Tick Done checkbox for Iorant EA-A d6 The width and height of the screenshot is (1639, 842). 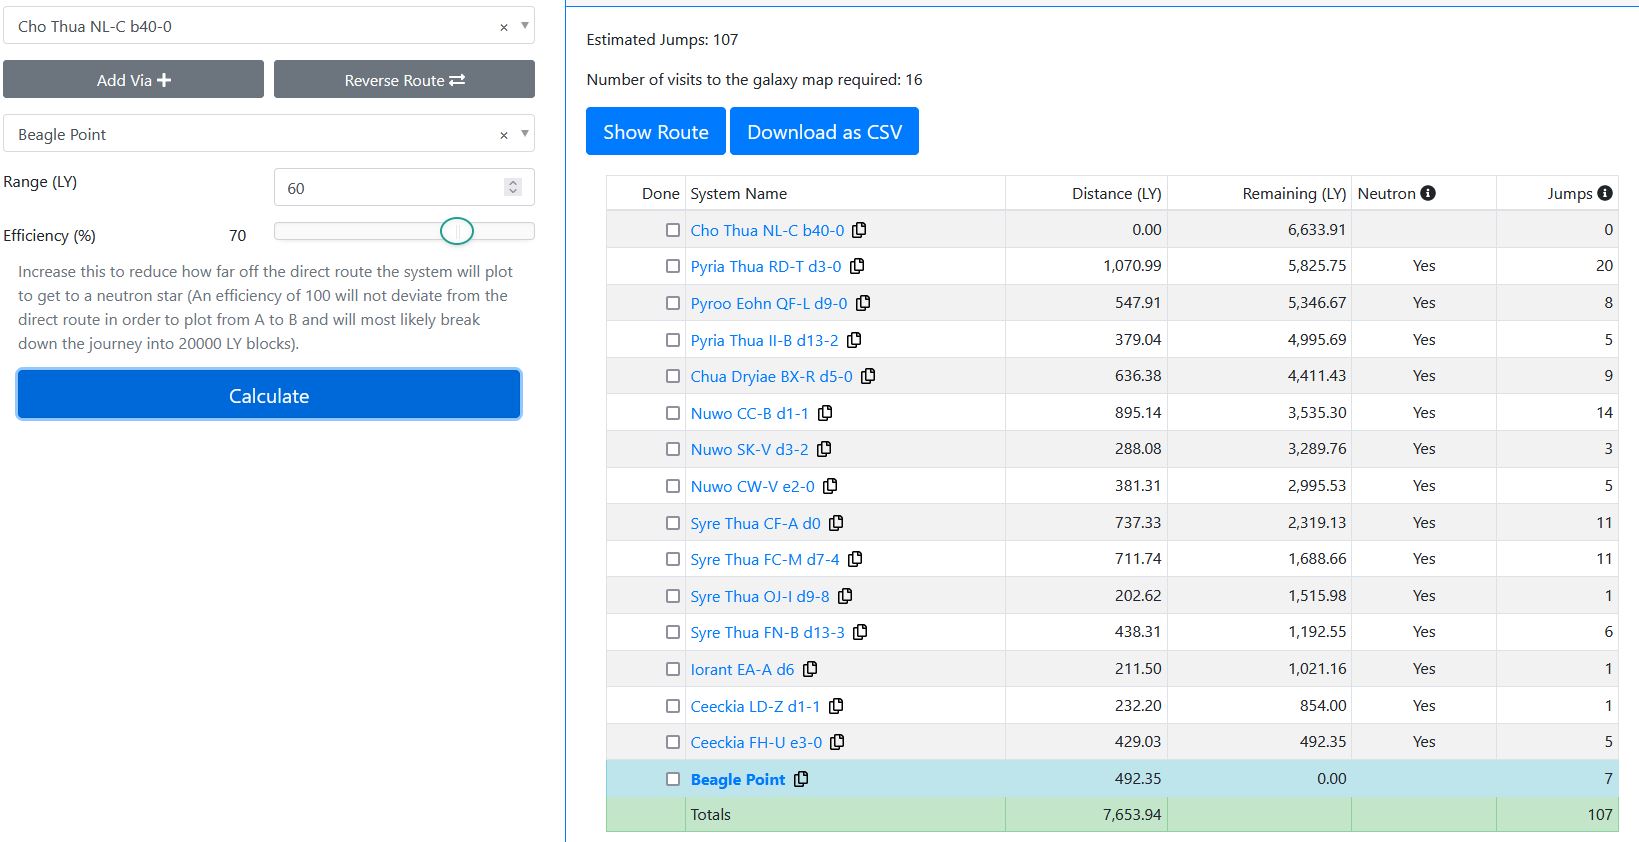tap(673, 669)
